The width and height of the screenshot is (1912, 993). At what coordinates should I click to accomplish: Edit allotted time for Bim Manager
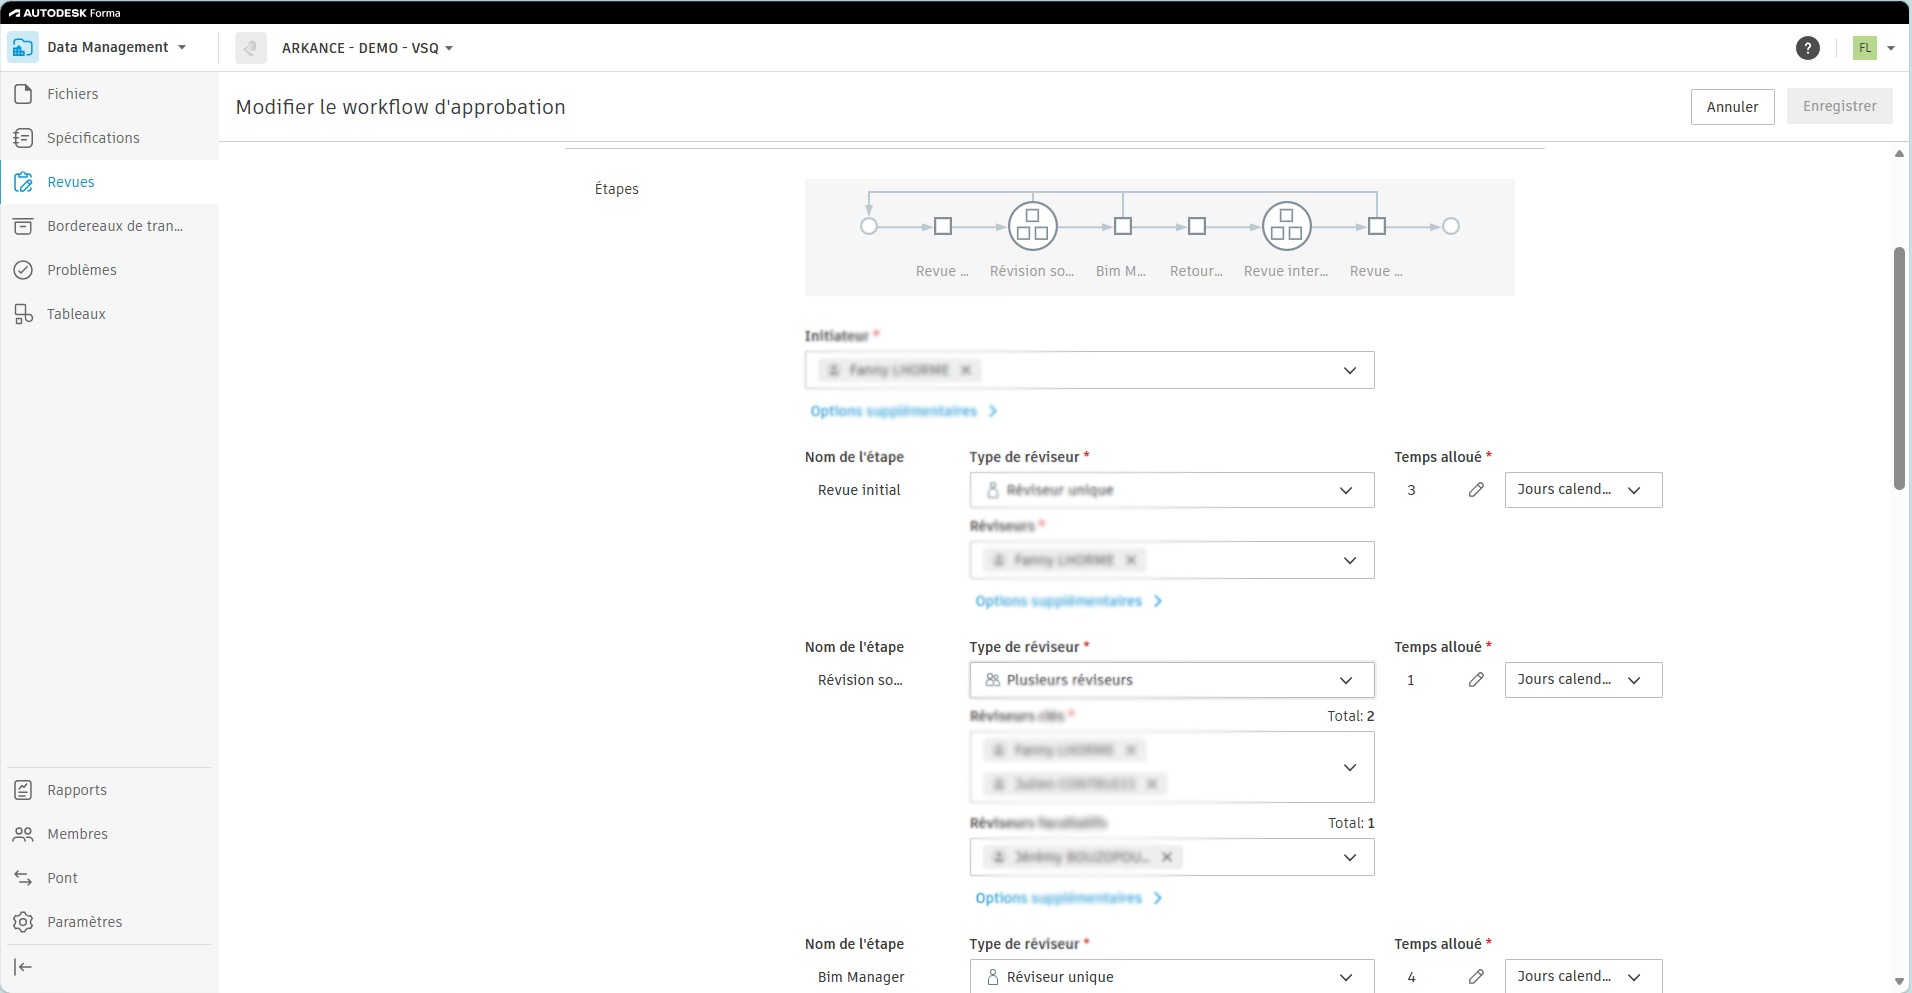coord(1476,977)
